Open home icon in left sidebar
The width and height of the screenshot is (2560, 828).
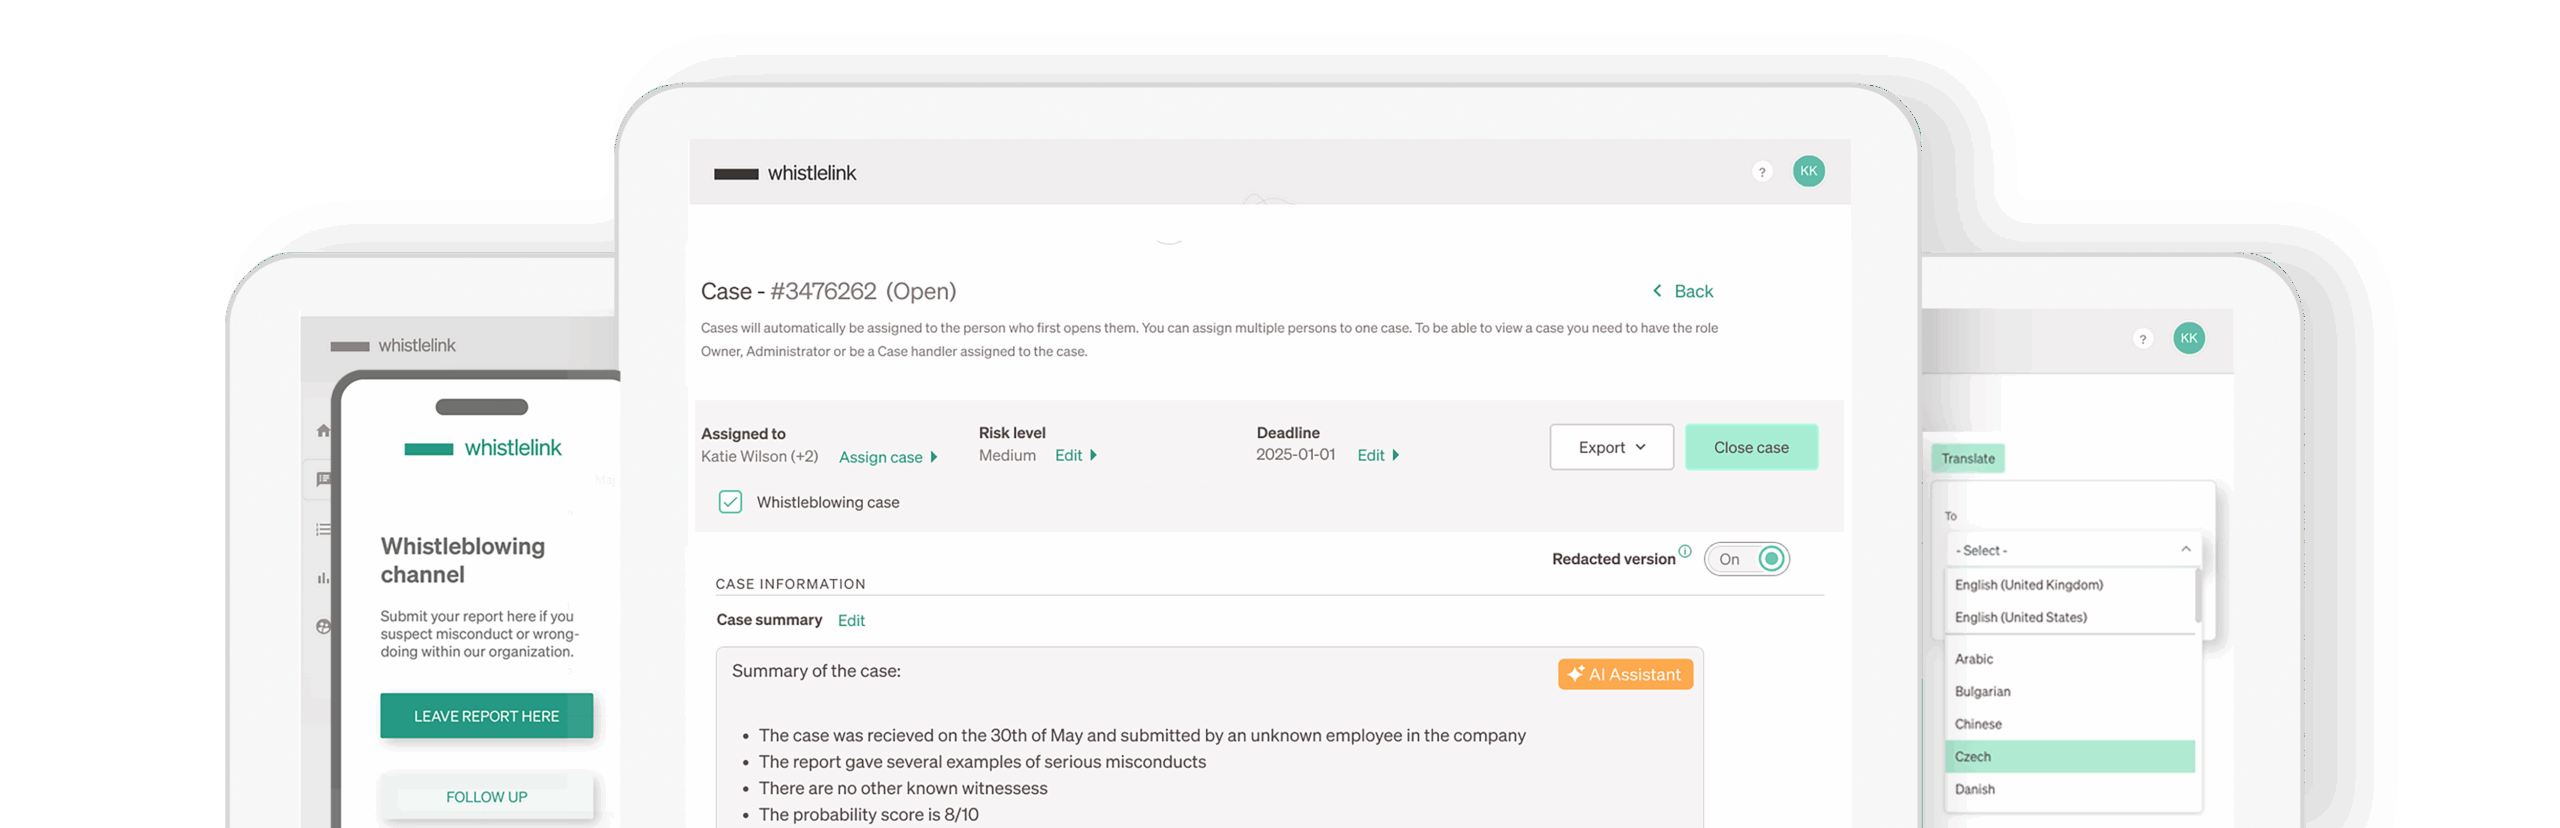[322, 431]
